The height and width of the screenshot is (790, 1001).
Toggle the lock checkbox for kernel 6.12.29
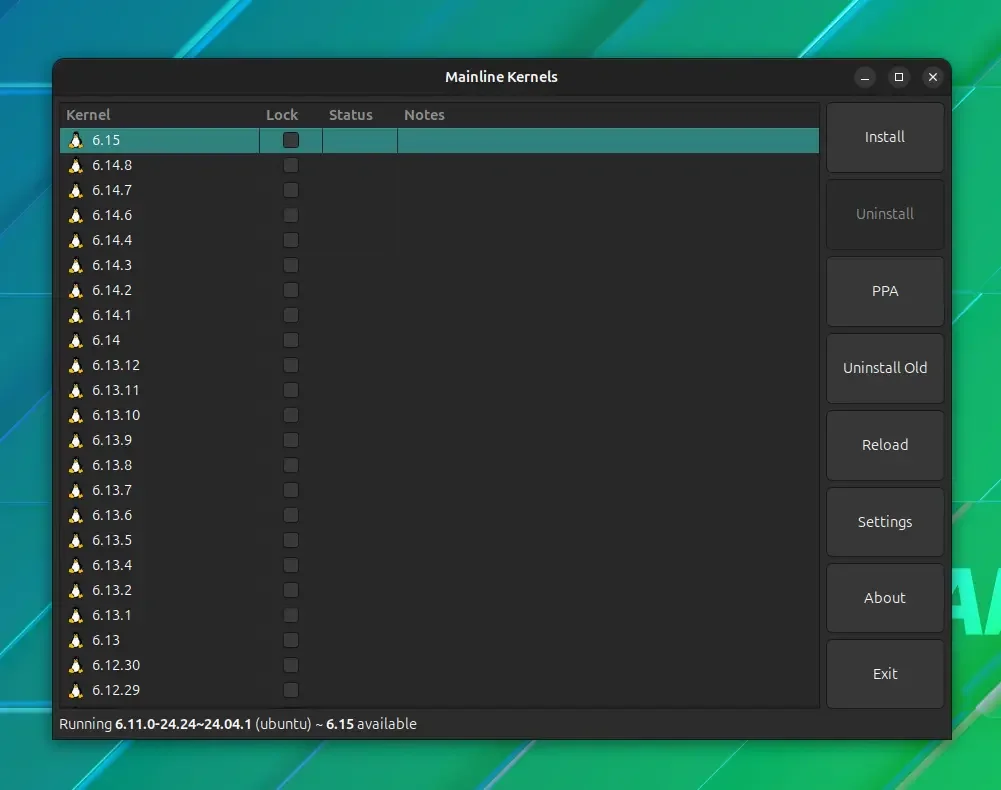click(290, 690)
